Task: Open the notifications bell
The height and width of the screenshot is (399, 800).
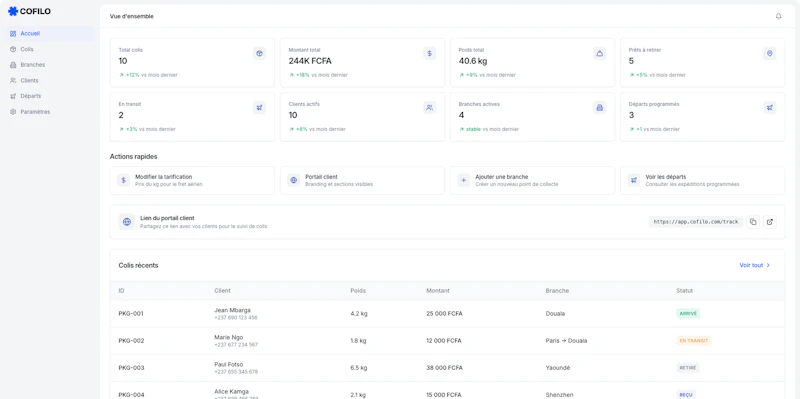Action: [778, 16]
